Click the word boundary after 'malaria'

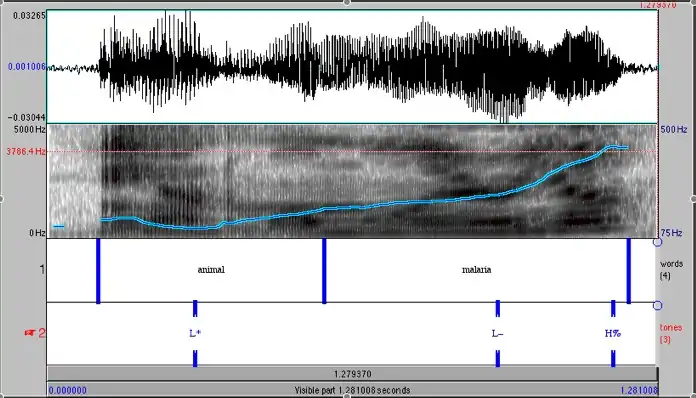pos(629,271)
